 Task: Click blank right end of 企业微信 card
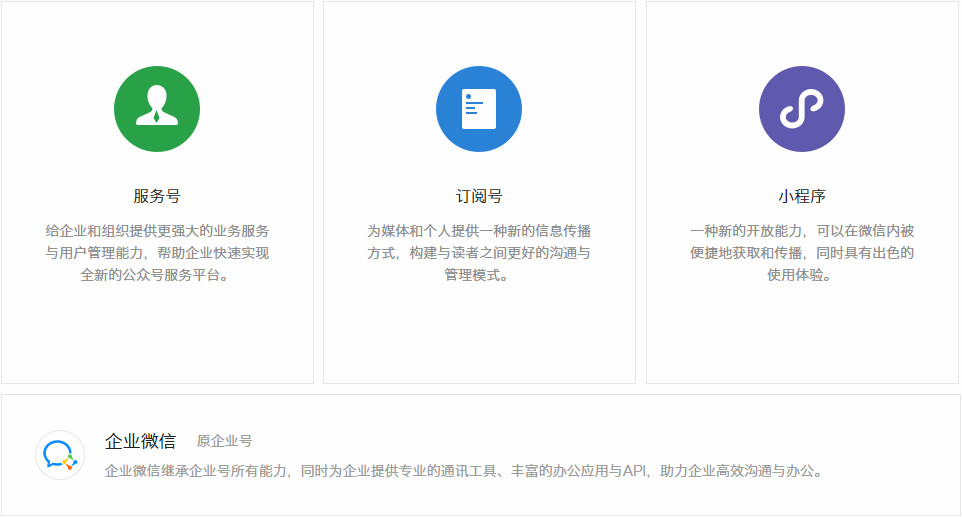click(900, 455)
